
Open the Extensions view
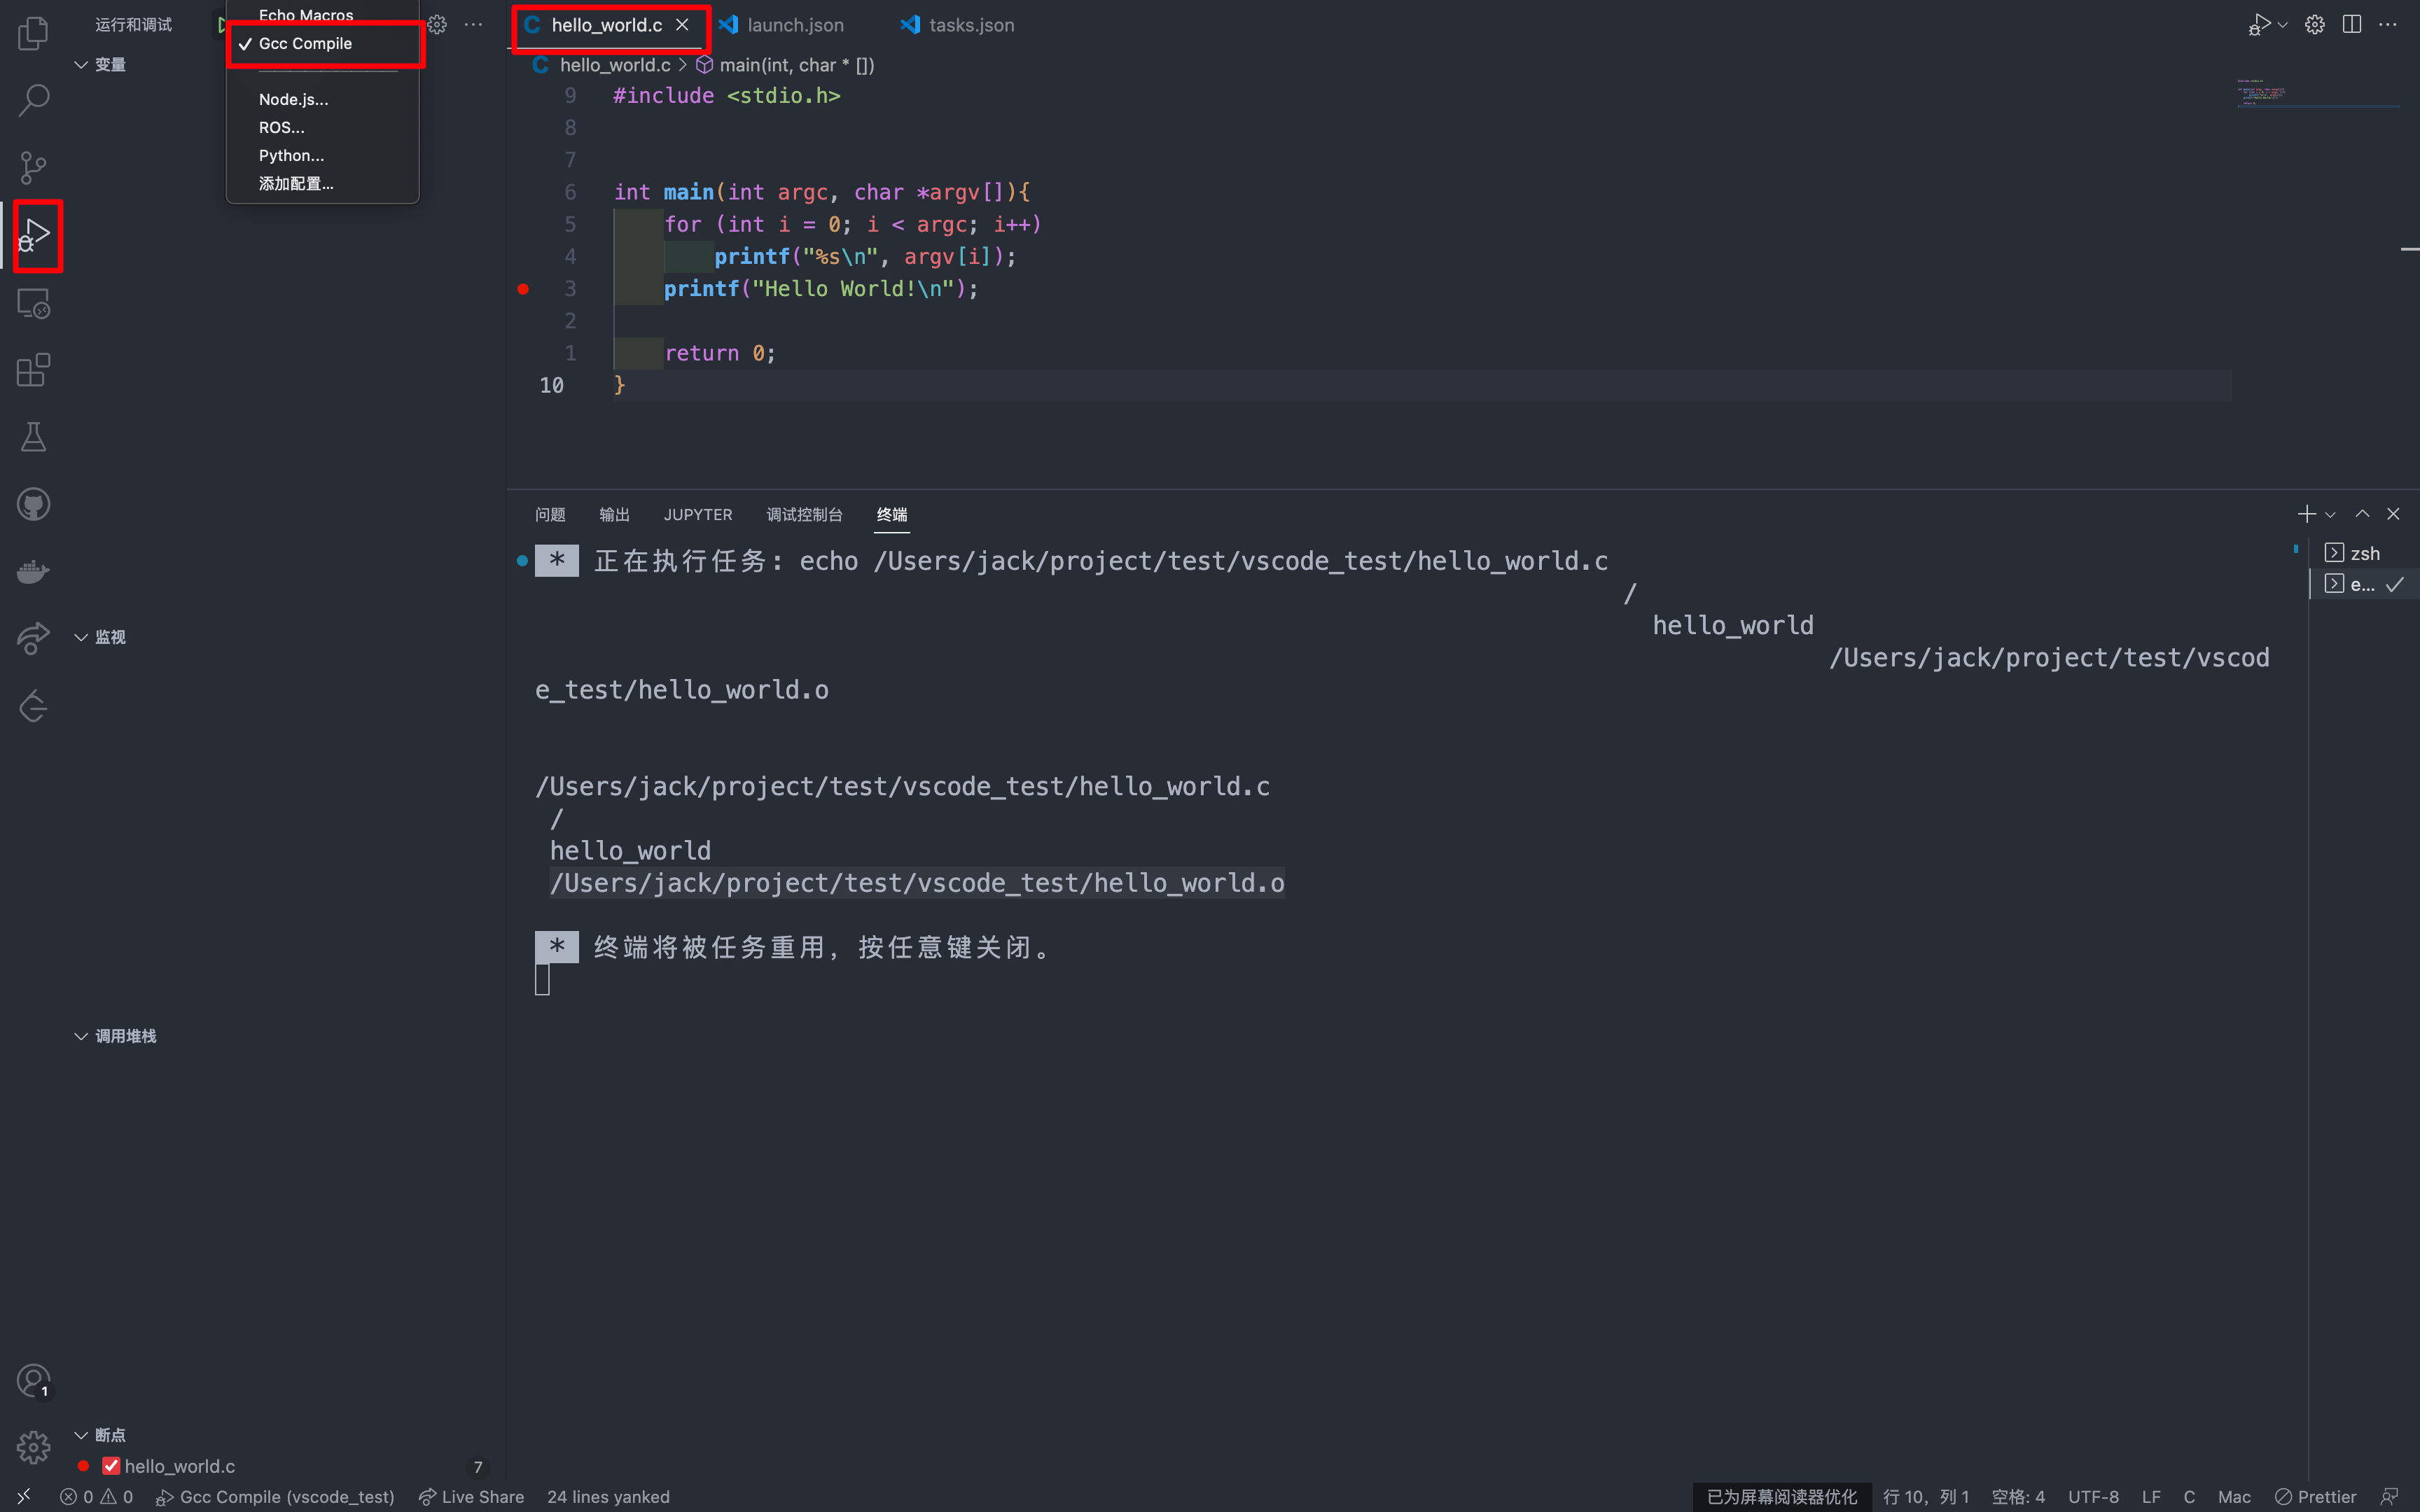click(33, 370)
